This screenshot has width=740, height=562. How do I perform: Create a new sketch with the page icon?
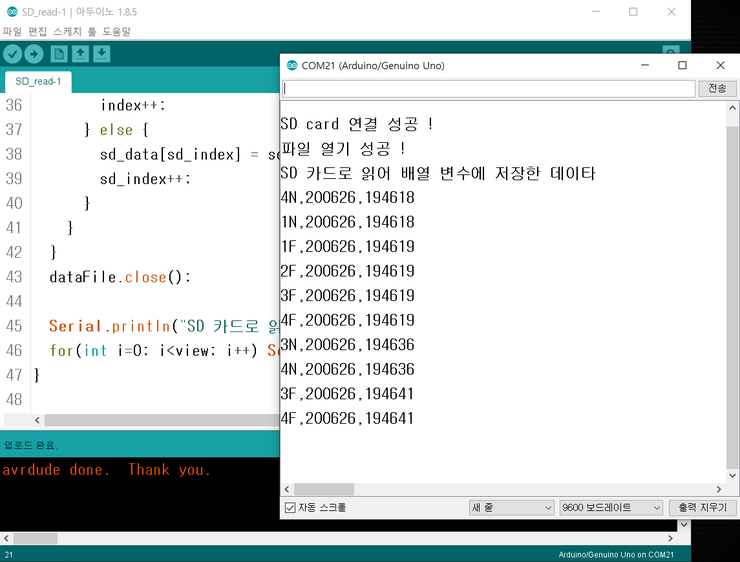pyautogui.click(x=59, y=54)
